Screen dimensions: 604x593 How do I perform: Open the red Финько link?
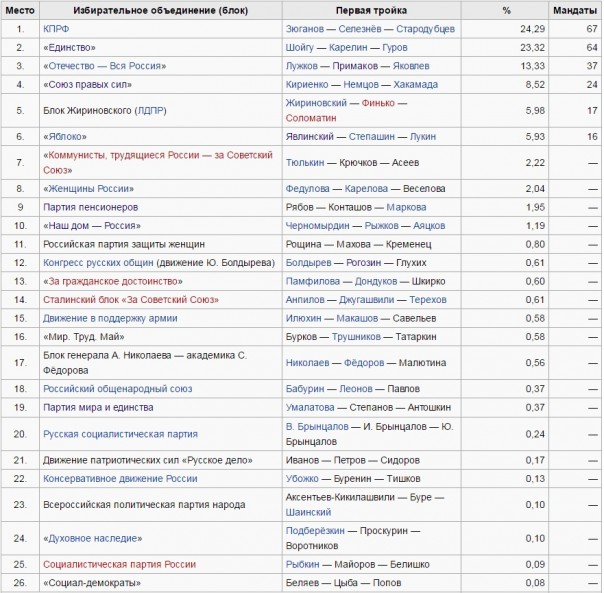pyautogui.click(x=378, y=103)
